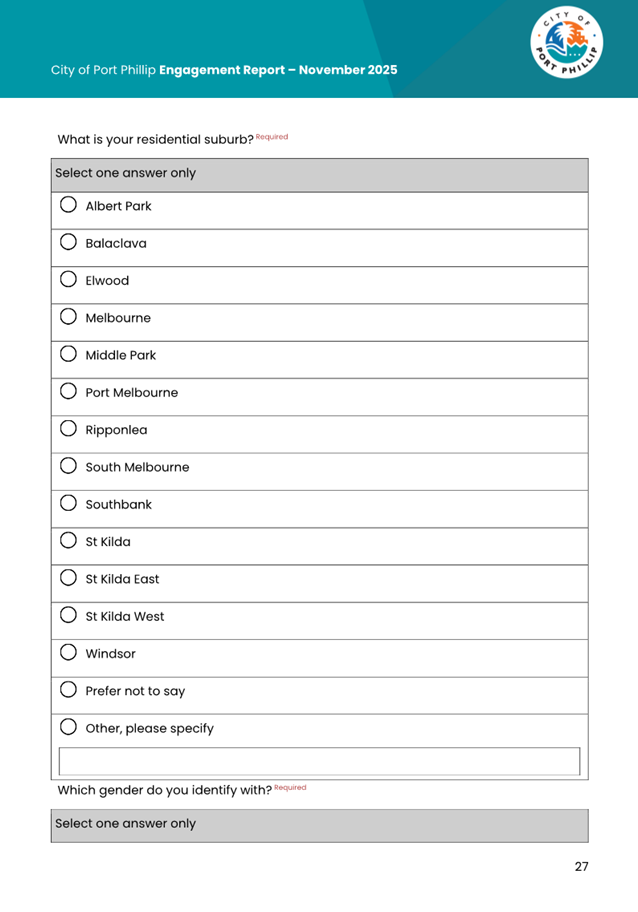Select St Kilda East radio button
This screenshot has width=638, height=912.
[69, 579]
